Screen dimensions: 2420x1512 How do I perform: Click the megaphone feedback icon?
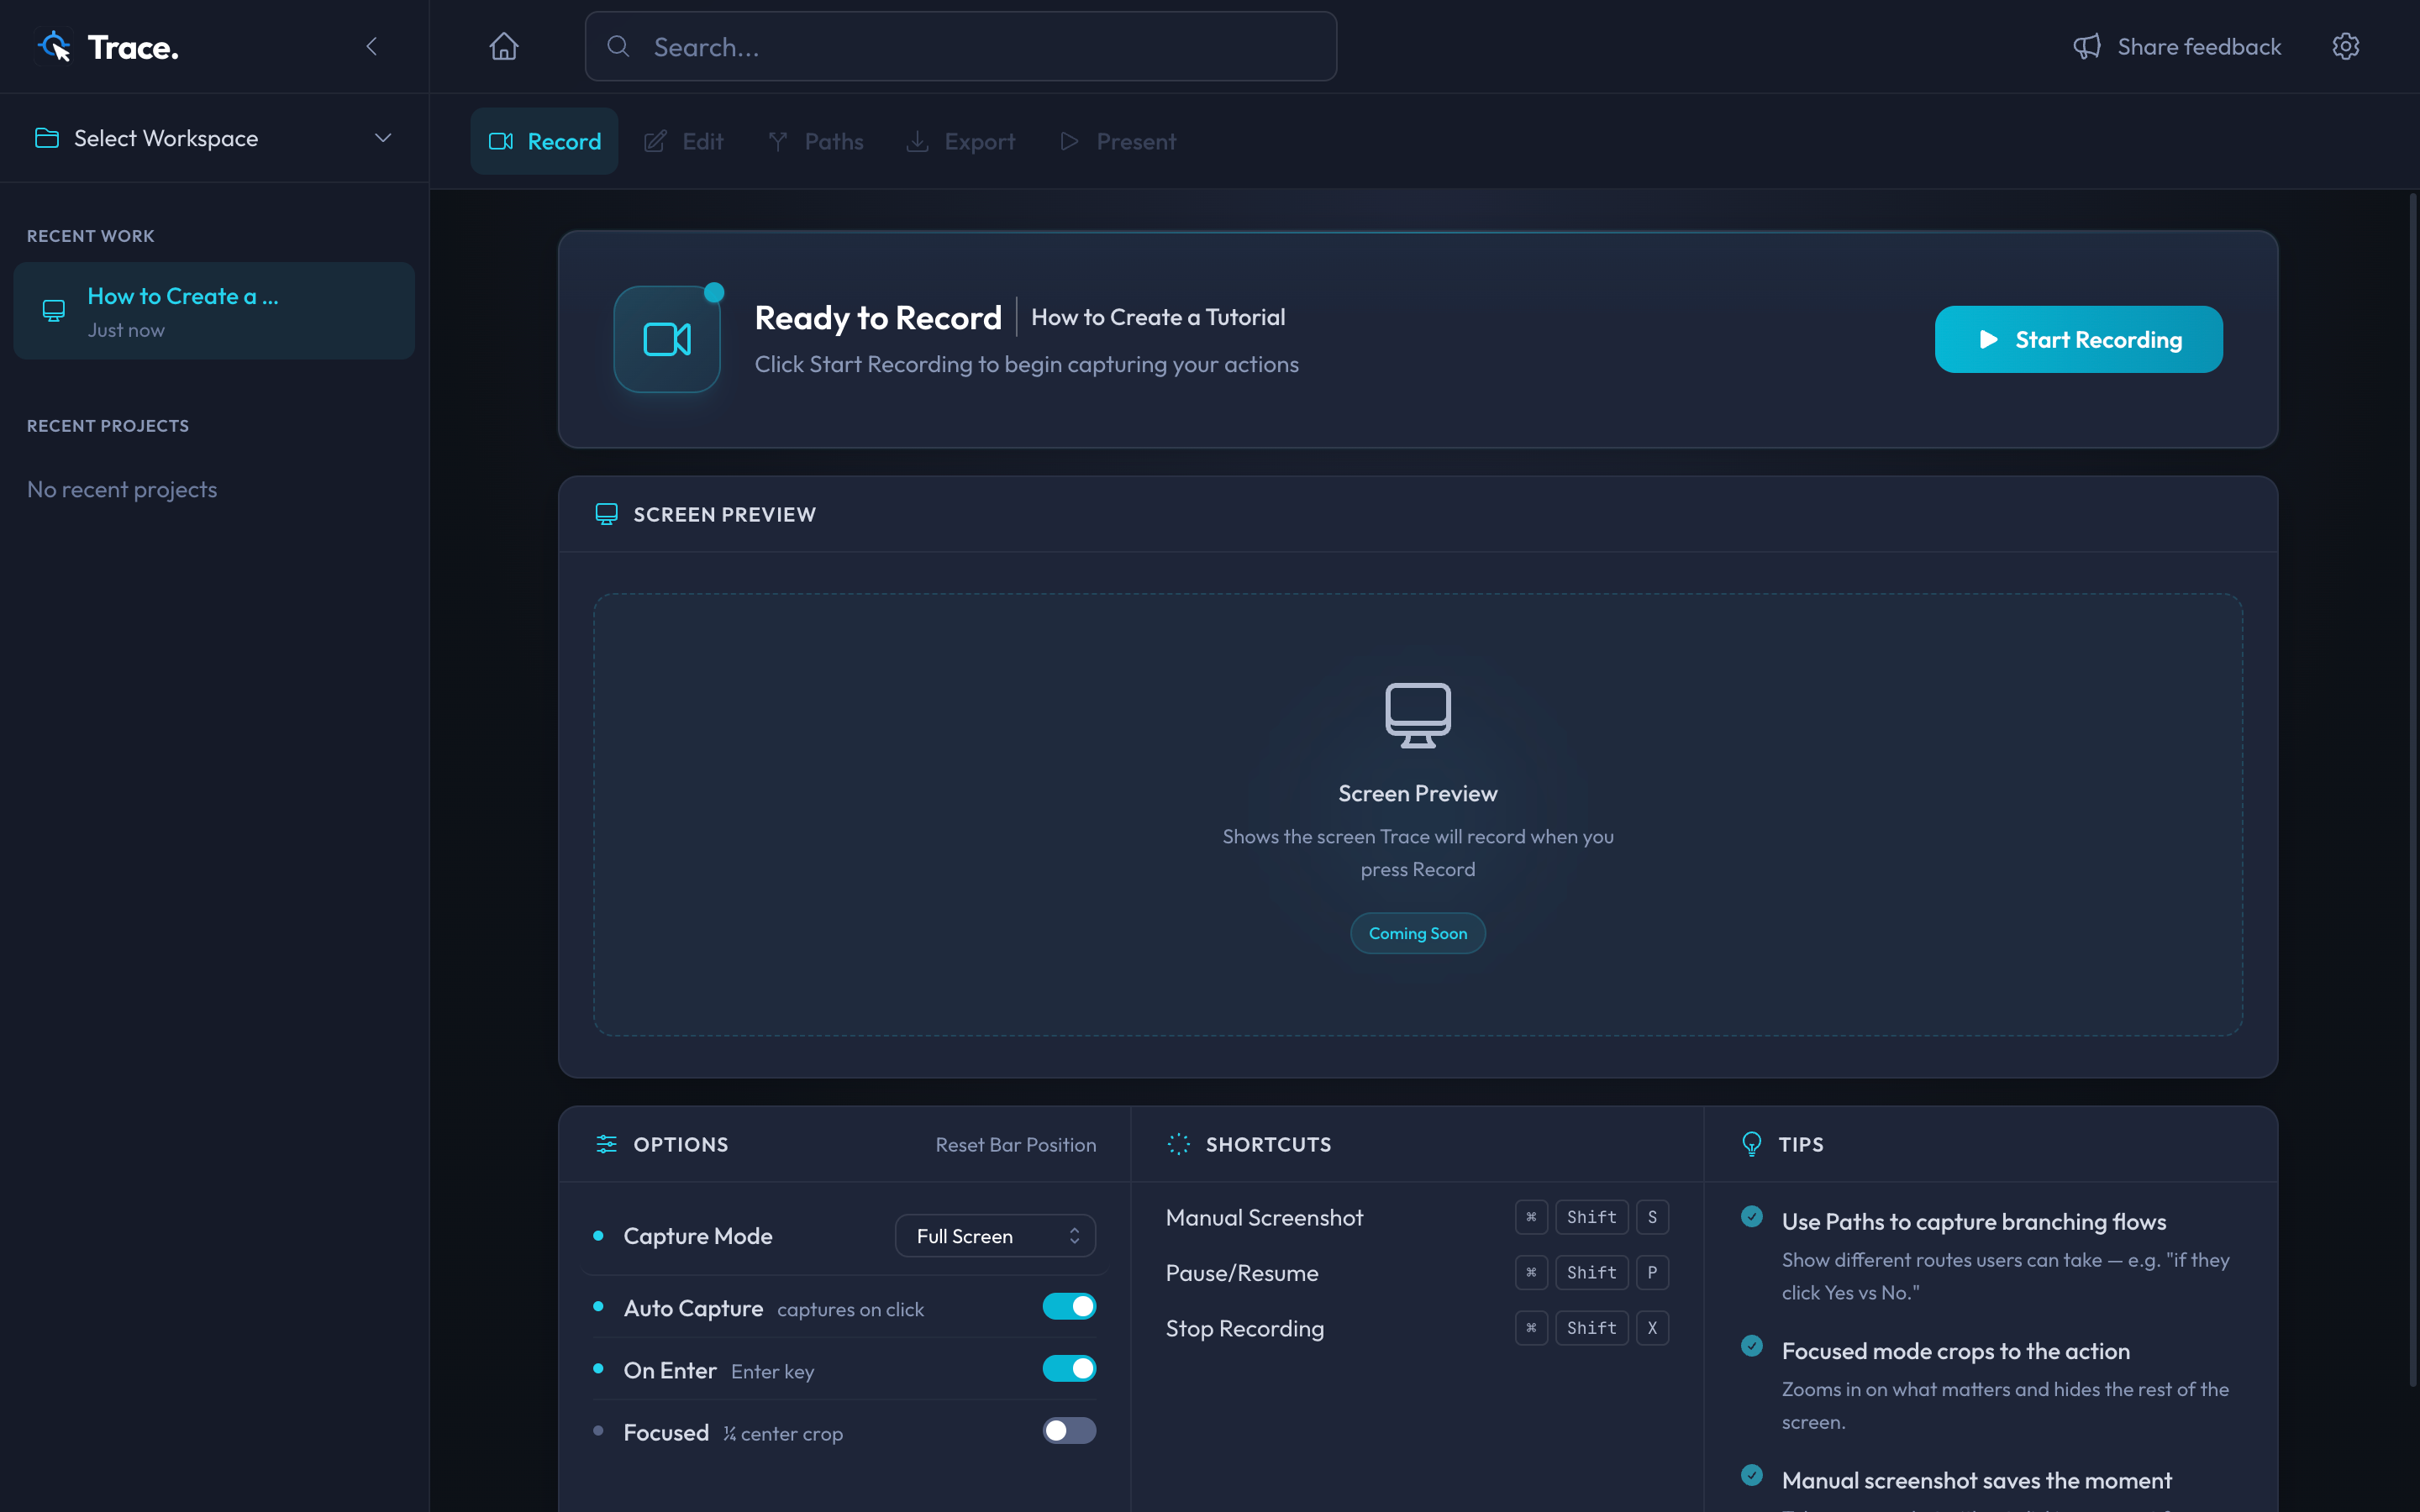click(2086, 47)
